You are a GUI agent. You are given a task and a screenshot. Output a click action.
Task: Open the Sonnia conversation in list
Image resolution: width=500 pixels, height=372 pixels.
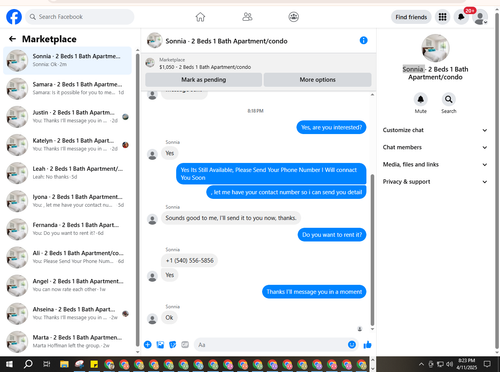click(67, 61)
